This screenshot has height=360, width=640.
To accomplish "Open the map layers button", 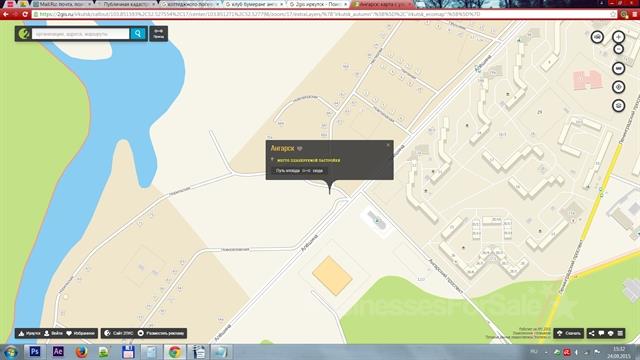I will coord(618,106).
